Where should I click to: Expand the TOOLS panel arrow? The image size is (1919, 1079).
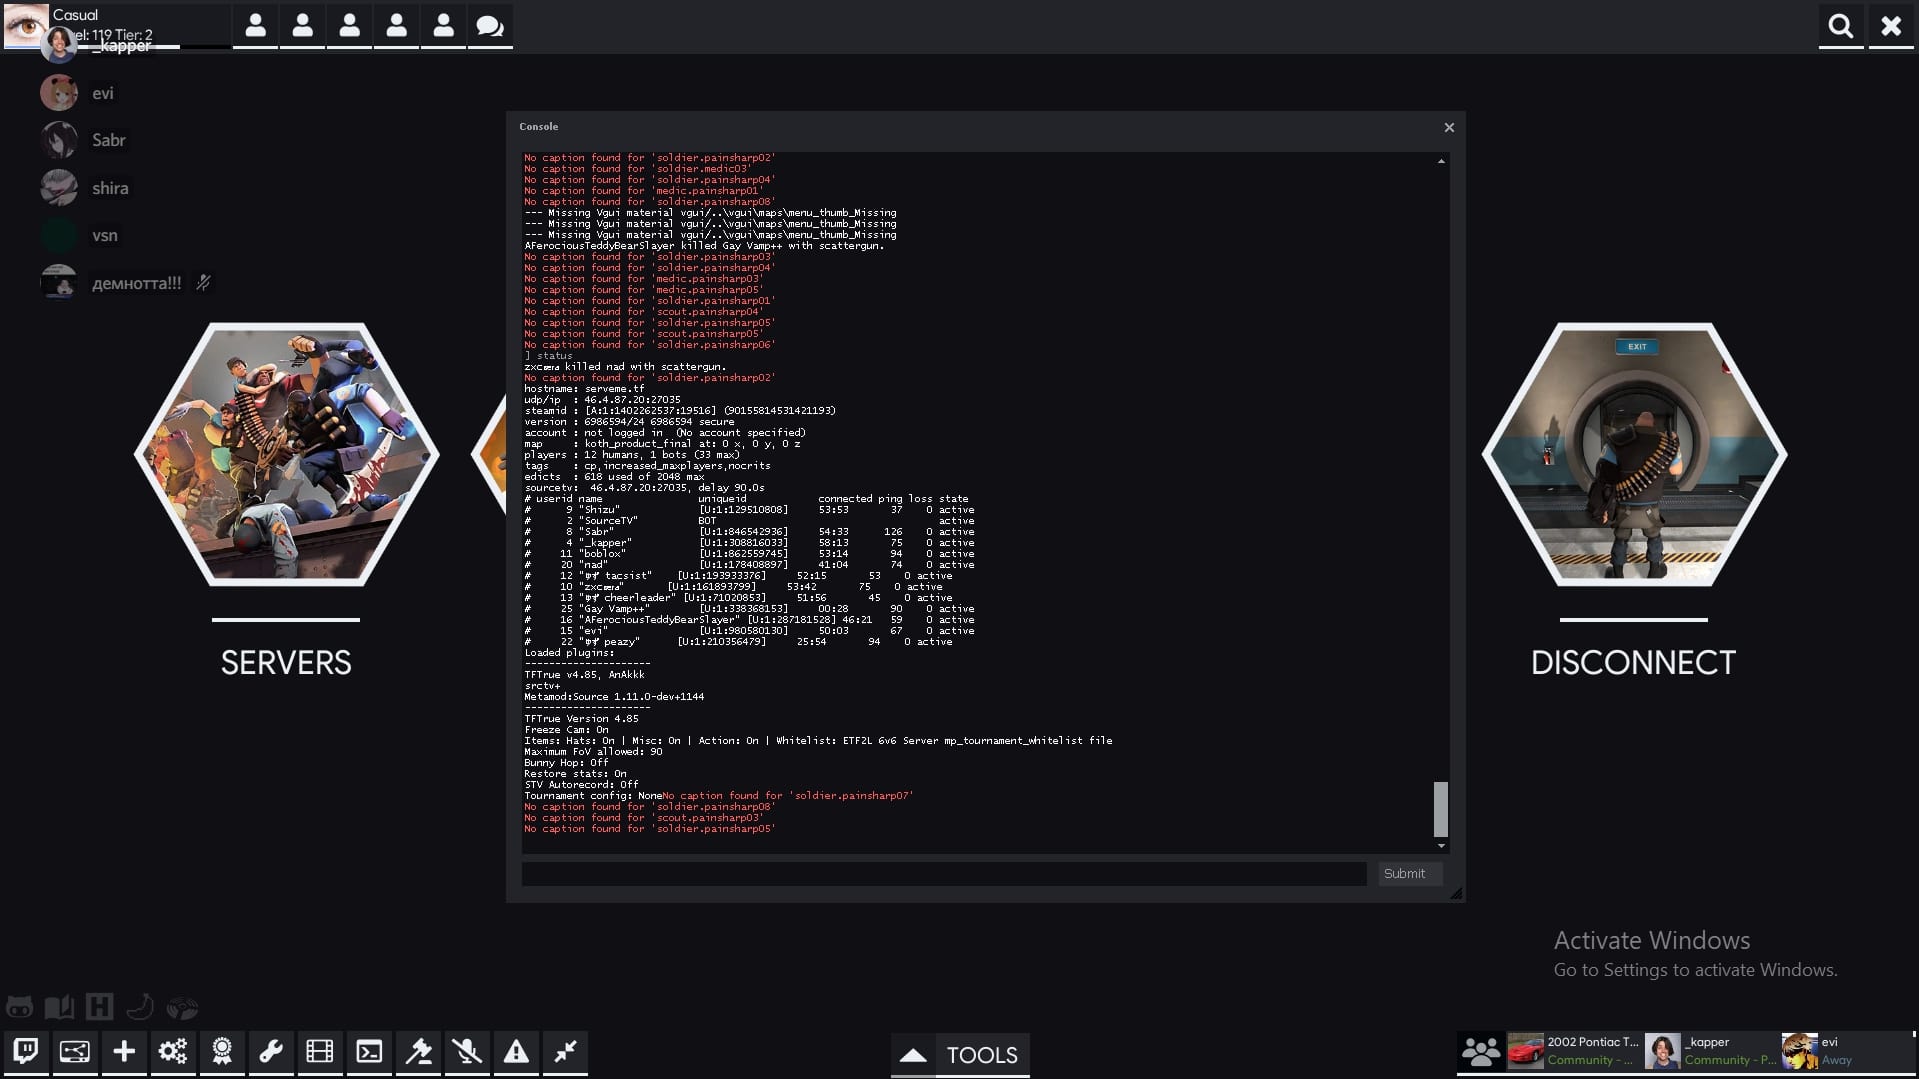click(x=913, y=1055)
